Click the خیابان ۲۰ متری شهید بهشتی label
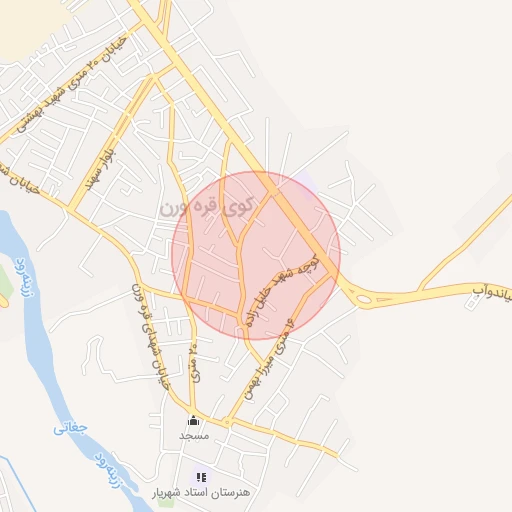512x512 pixels. [72, 84]
